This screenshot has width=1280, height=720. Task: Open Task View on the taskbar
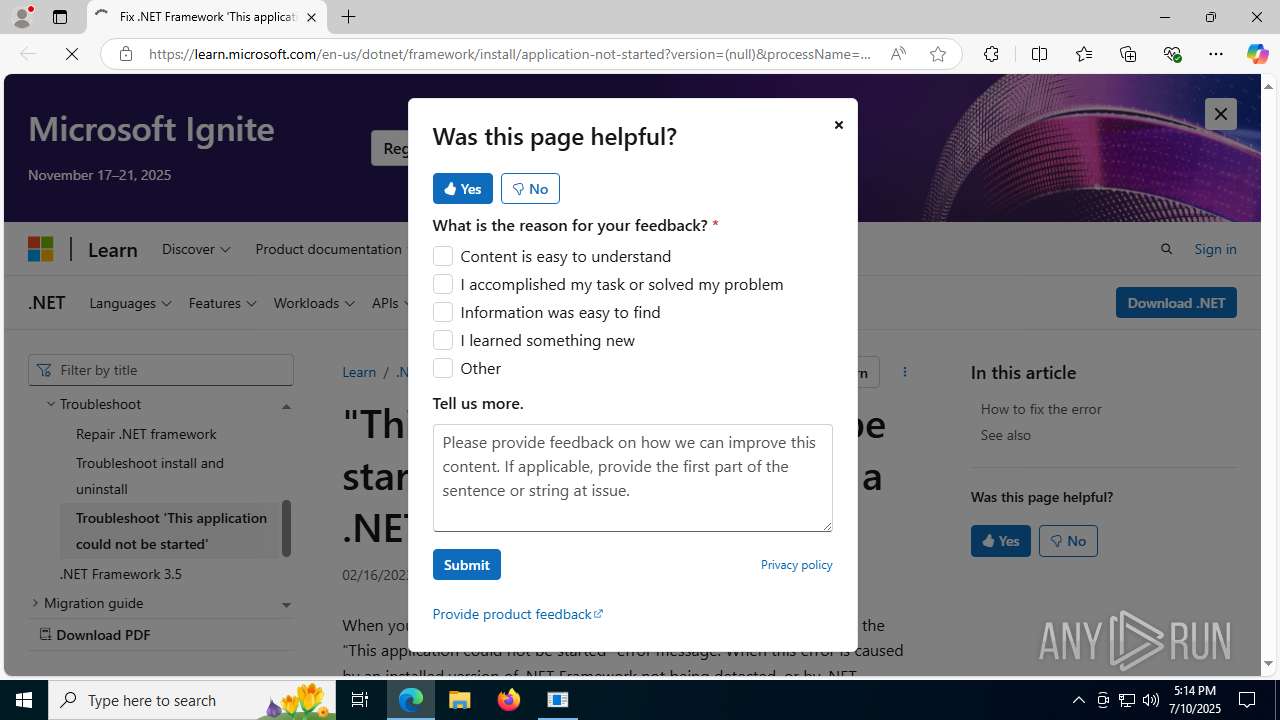(361, 700)
